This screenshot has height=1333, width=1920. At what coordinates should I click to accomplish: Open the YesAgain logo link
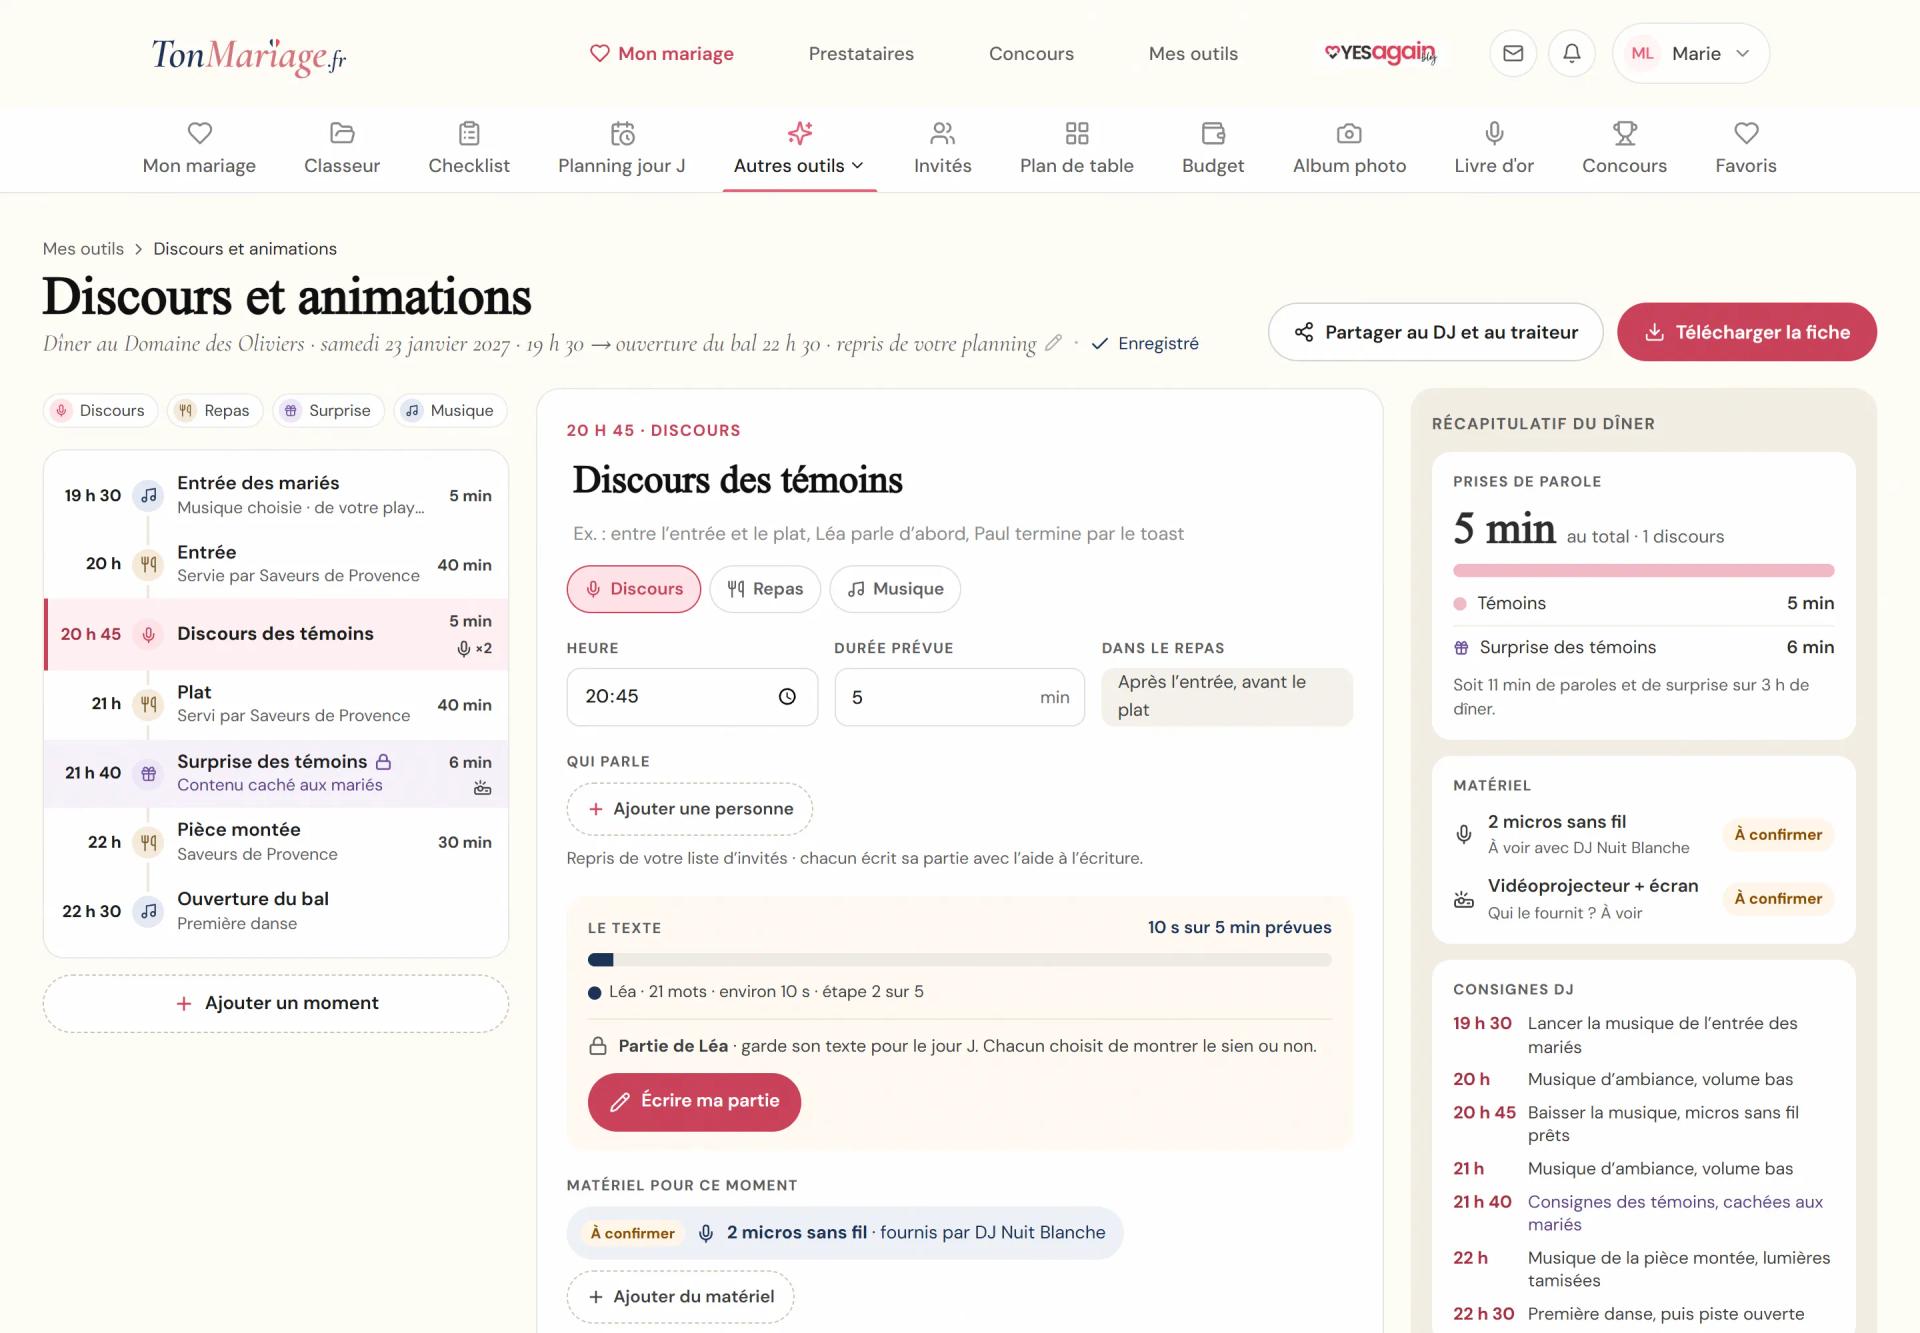(1381, 53)
